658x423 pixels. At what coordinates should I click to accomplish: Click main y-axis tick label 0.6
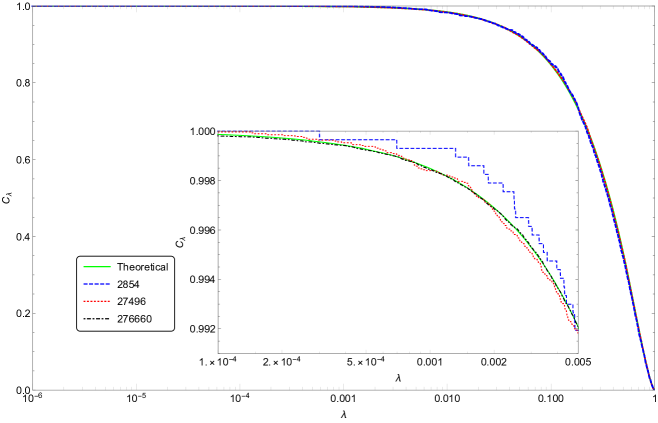coord(22,159)
